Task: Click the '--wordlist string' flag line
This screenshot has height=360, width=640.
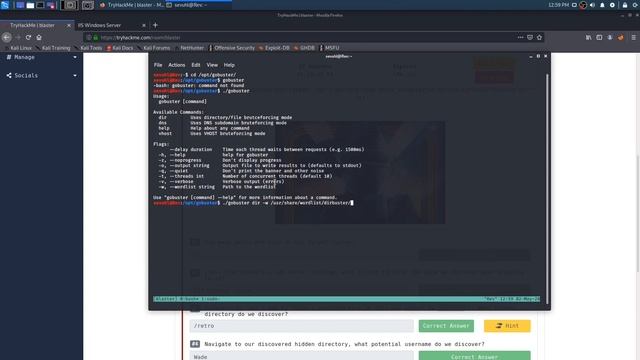Action: click(217, 187)
